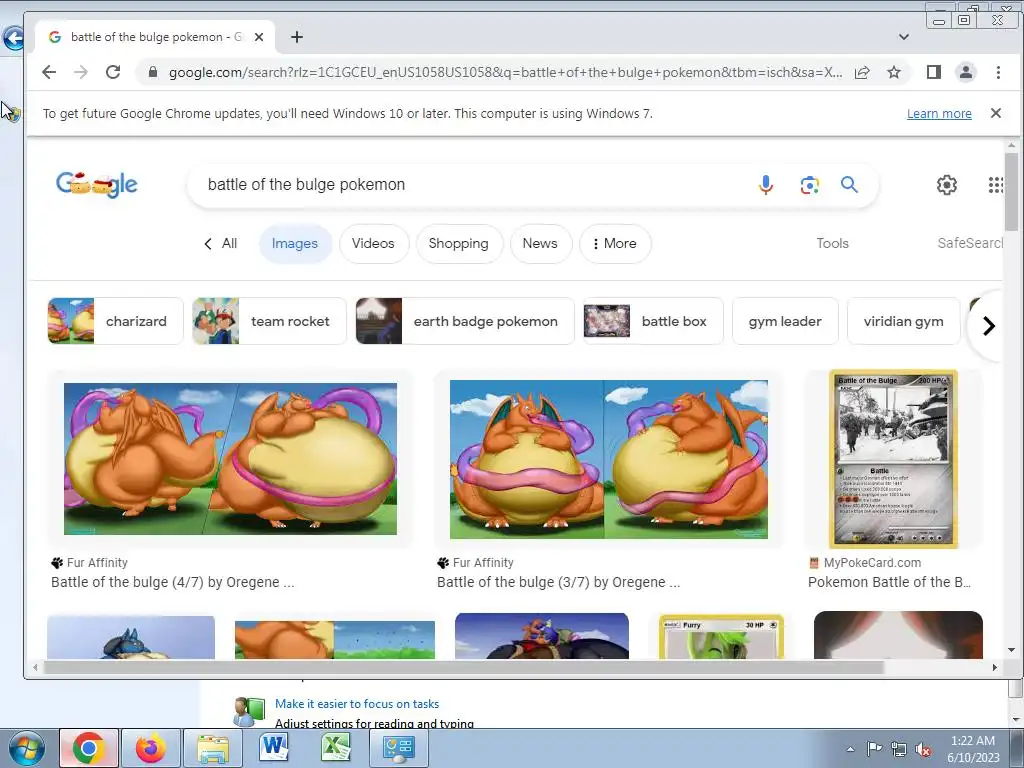Image resolution: width=1024 pixels, height=768 pixels.
Task: Go back to All results
Action: [221, 244]
